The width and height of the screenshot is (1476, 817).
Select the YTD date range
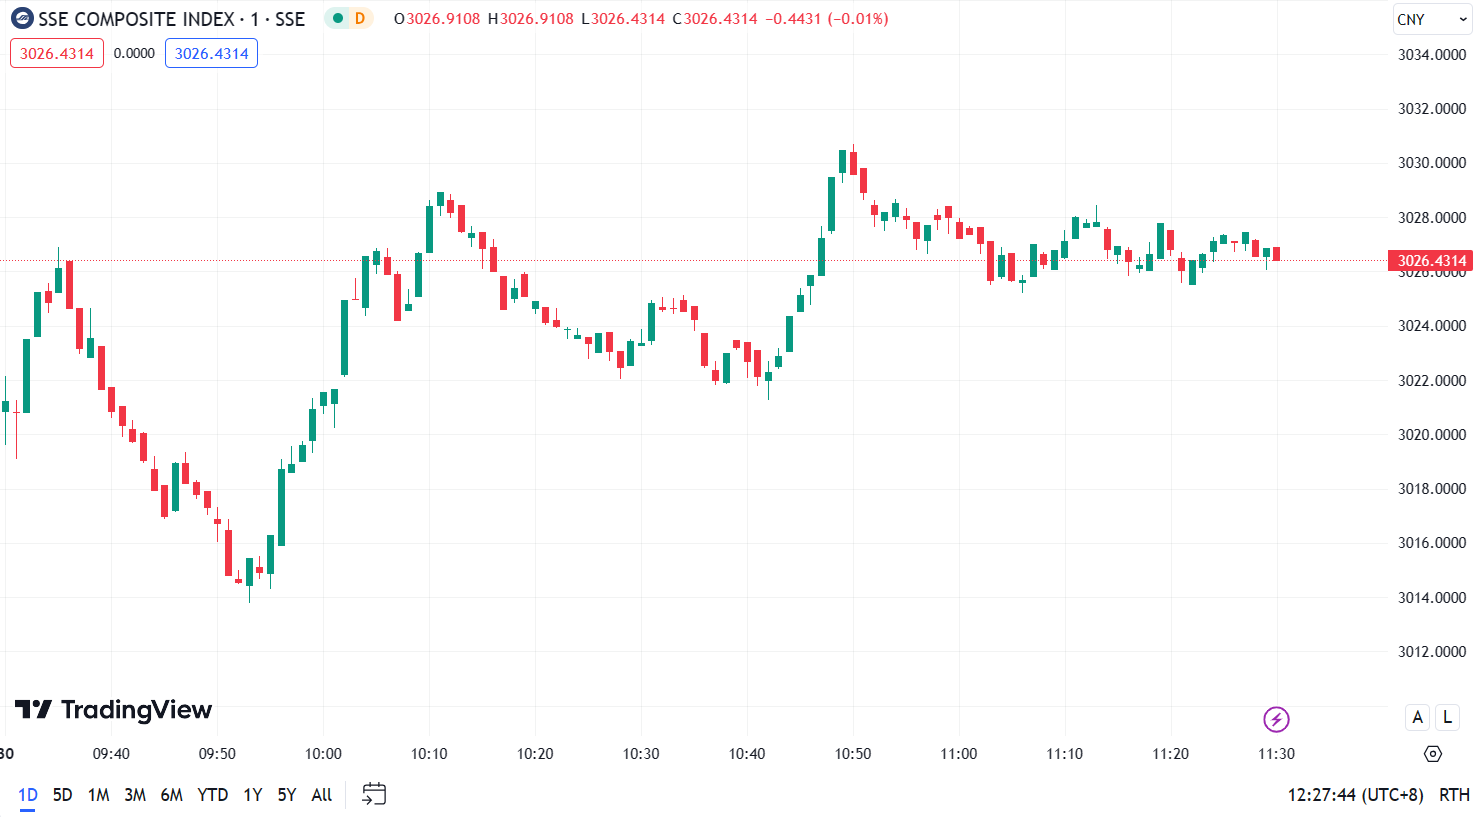tap(212, 795)
